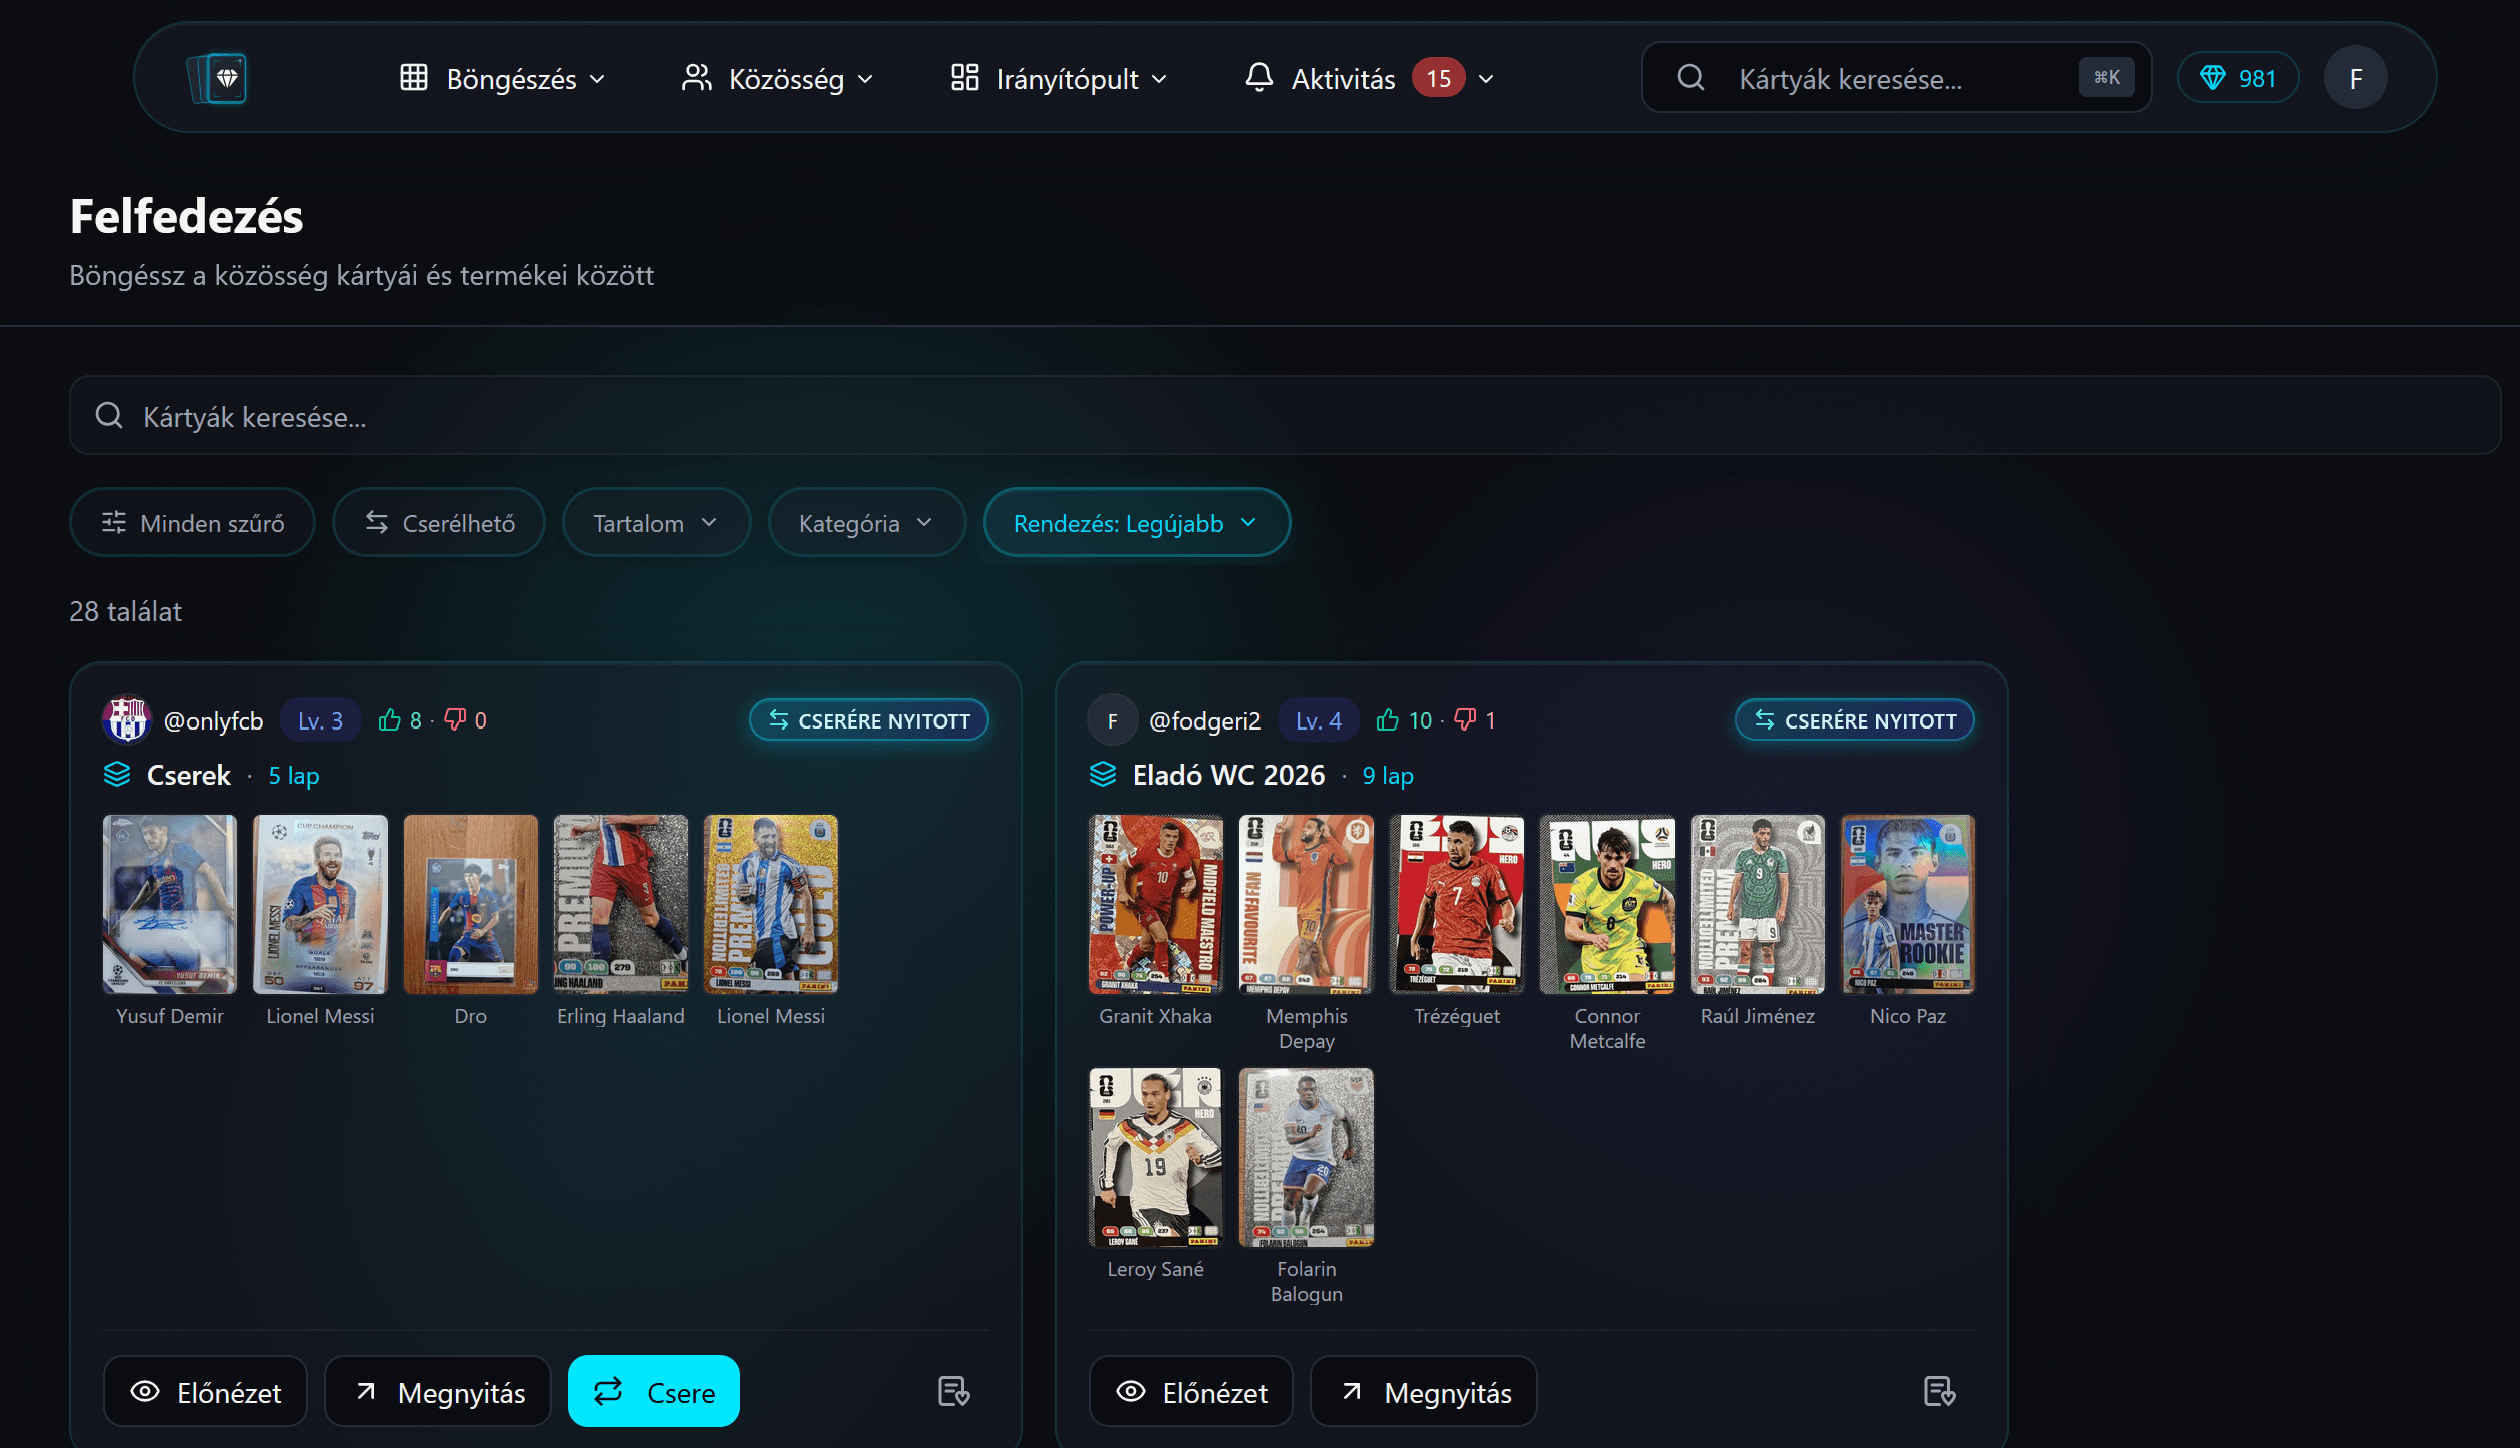Open the @onlyfcb profile link
This screenshot has width=2520, height=1448.
[x=213, y=721]
